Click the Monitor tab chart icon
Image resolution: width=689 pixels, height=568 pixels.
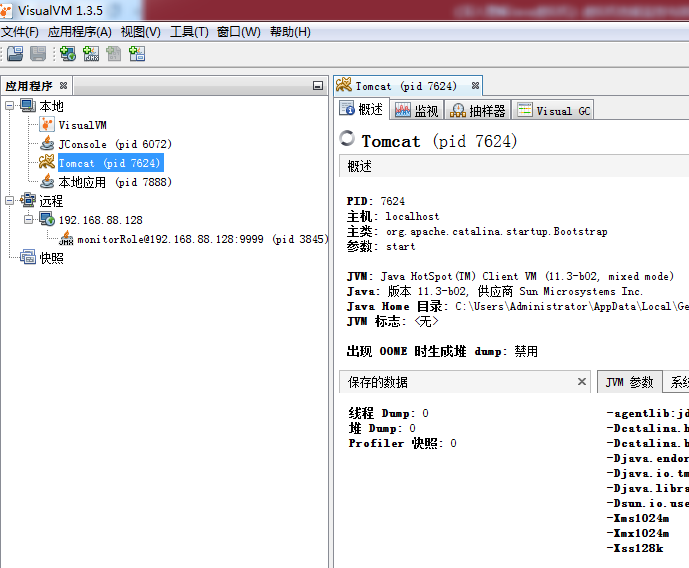(403, 110)
